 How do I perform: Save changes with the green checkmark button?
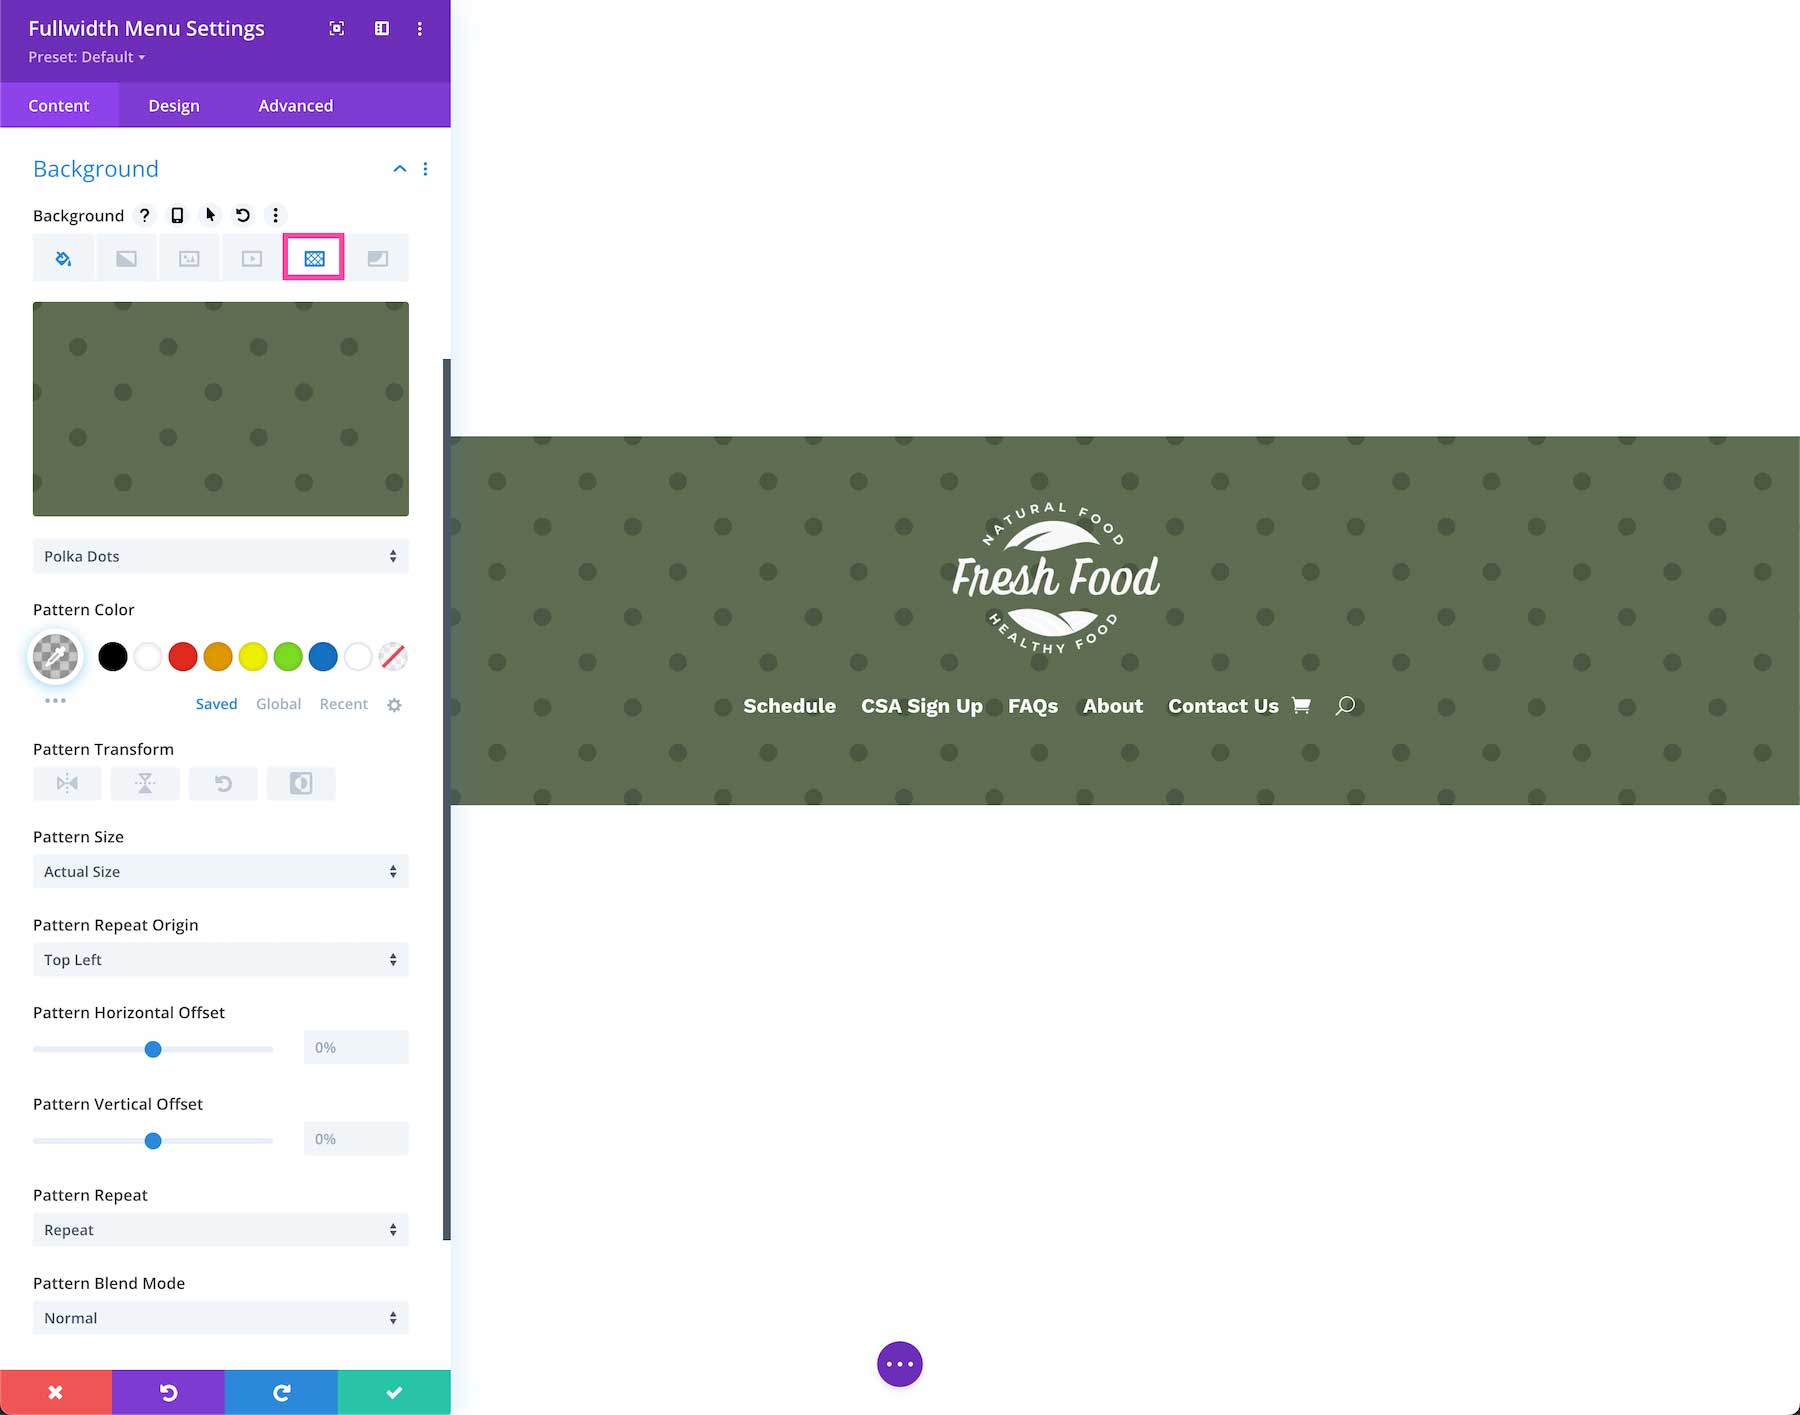(x=394, y=1392)
